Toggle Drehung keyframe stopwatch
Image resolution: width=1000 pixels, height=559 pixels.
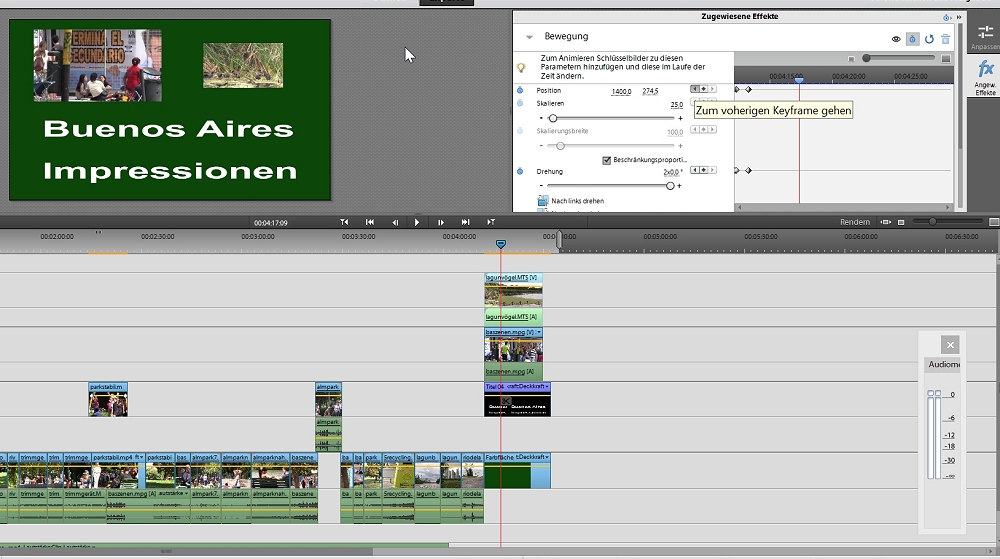520,171
